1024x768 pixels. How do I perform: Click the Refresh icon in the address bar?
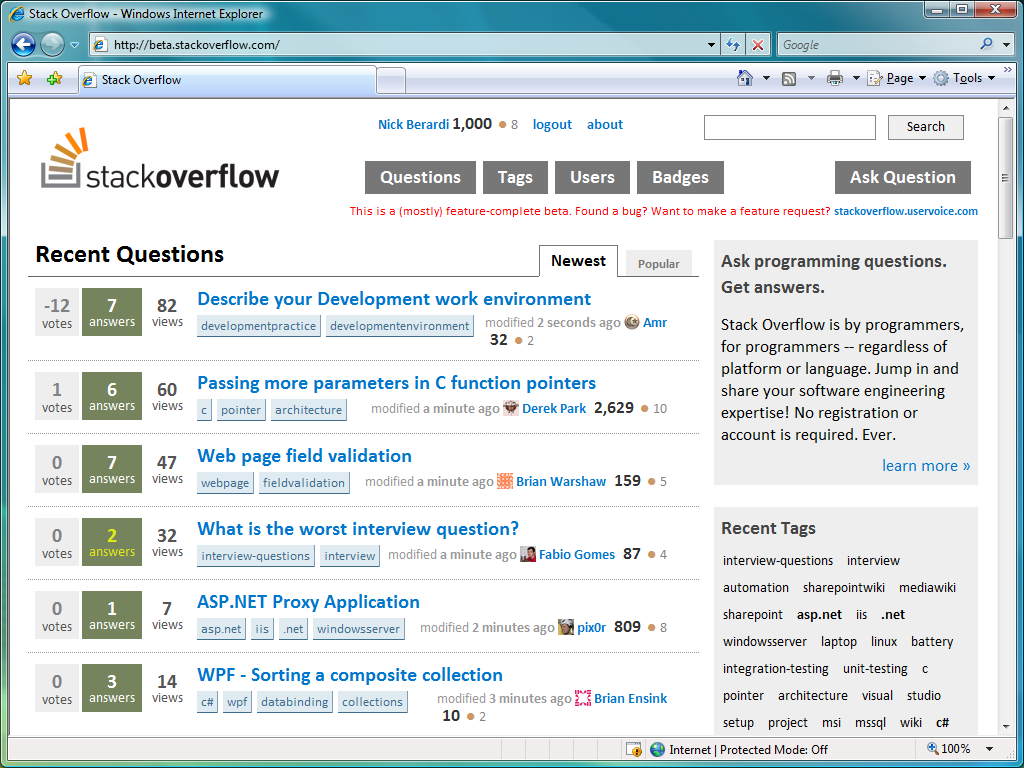733,44
